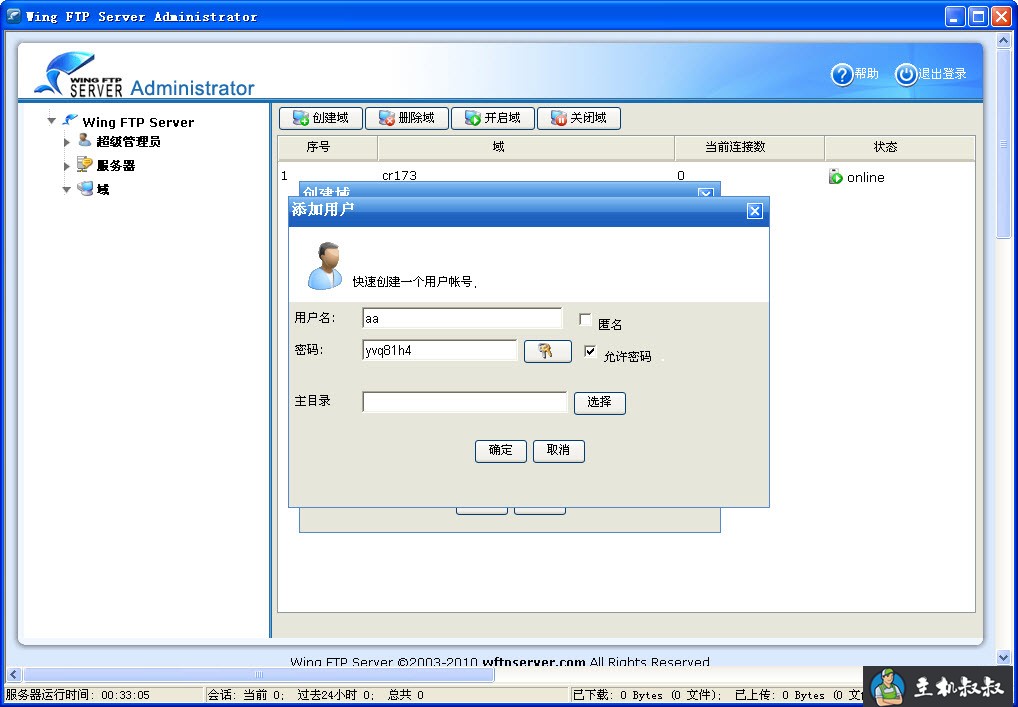The height and width of the screenshot is (707, 1018).
Task: Select Wing FTP Server root item
Action: pos(138,122)
